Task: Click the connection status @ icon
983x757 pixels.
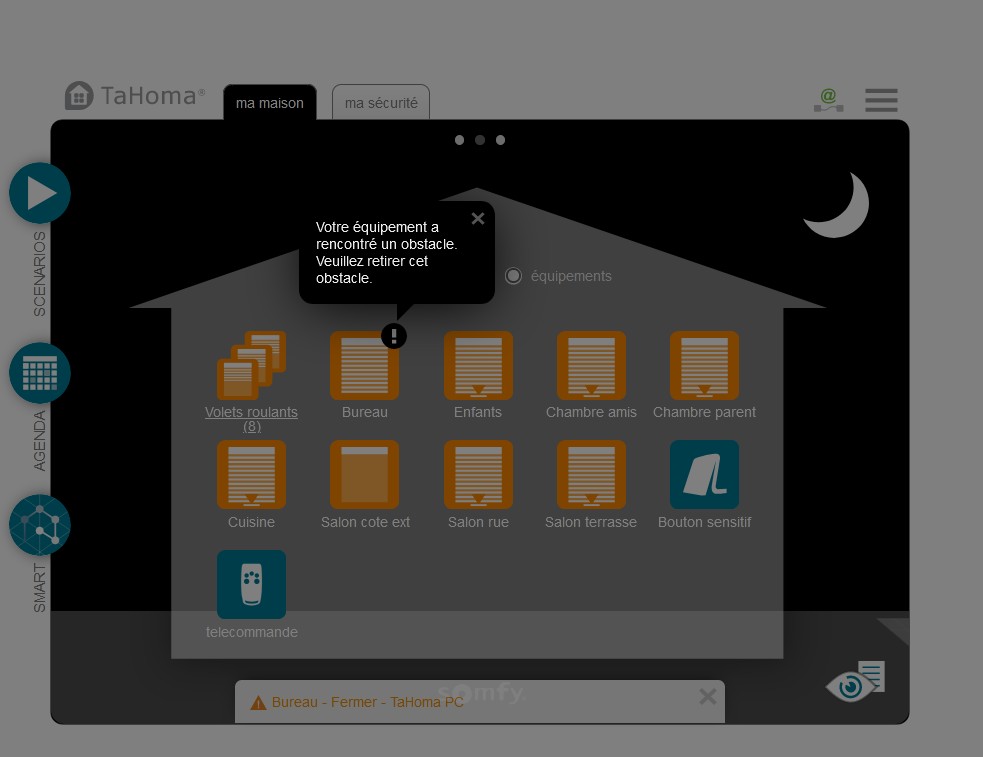Action: (x=828, y=100)
